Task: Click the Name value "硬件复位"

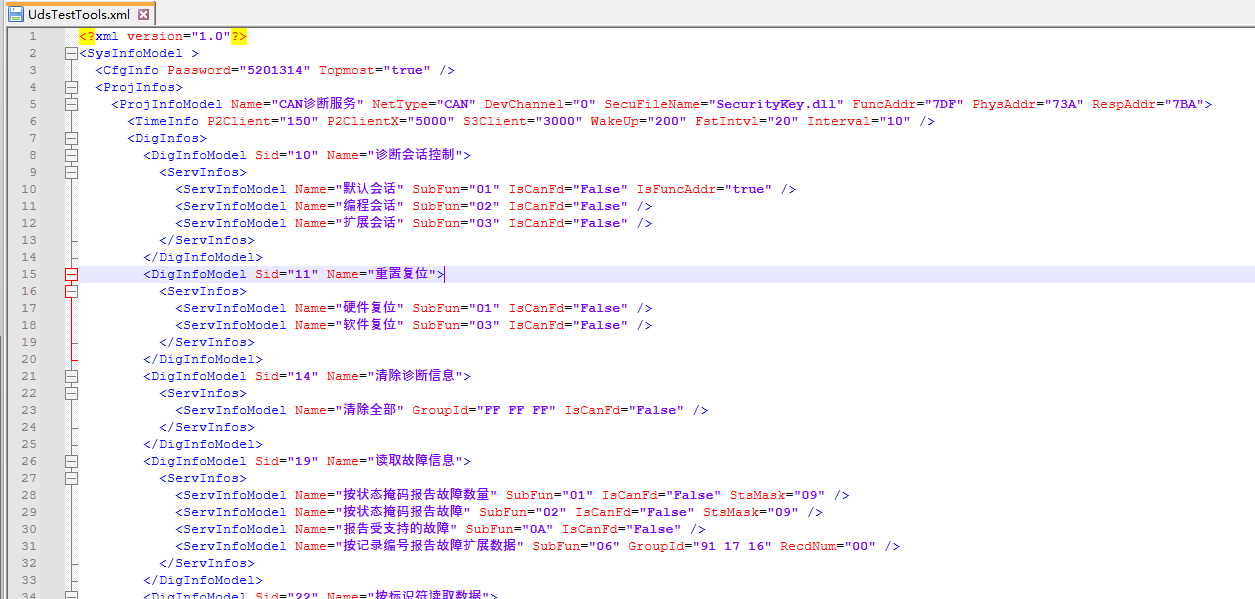Action: [x=369, y=308]
